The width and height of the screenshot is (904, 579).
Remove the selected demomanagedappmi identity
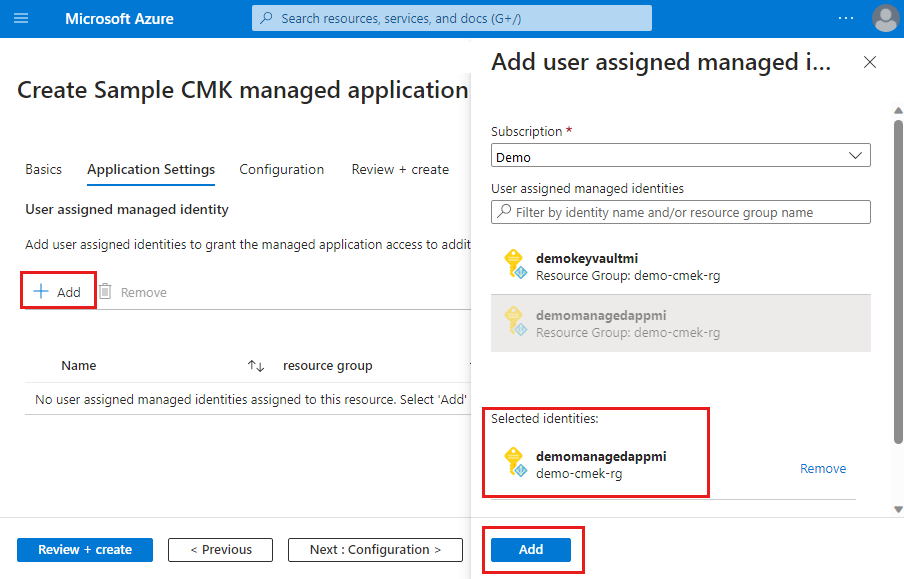coord(822,468)
